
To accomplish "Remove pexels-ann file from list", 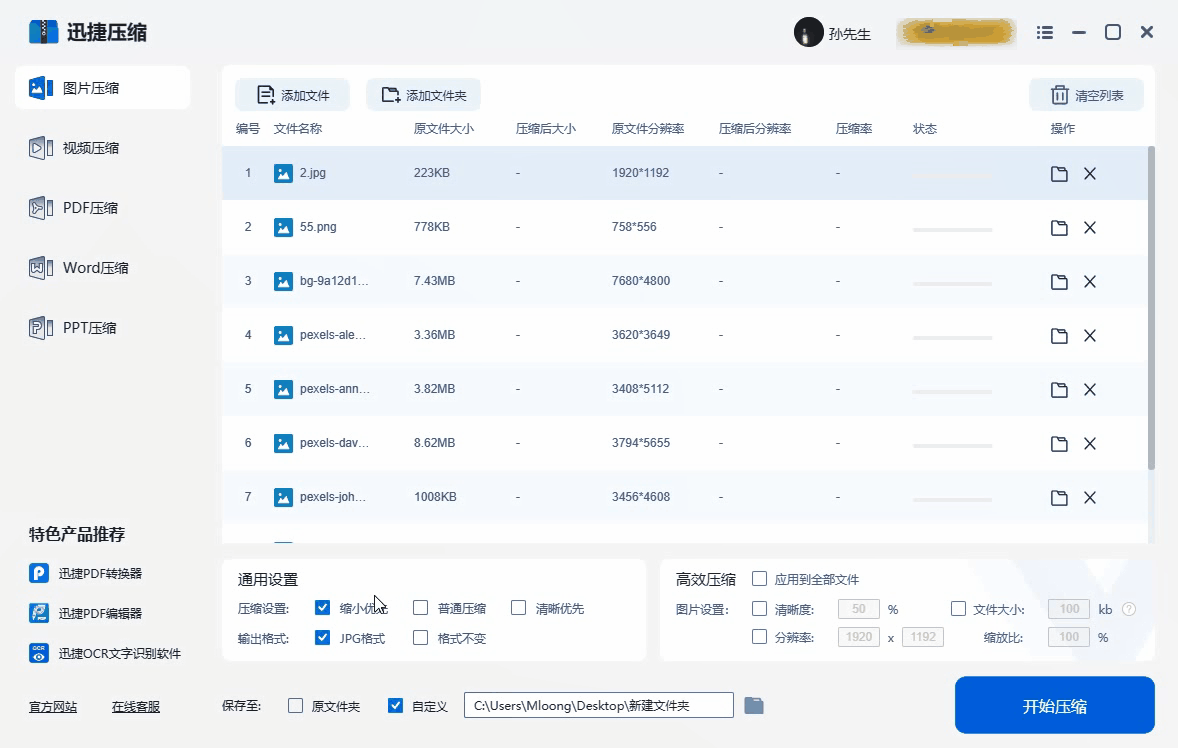I will pos(1090,390).
